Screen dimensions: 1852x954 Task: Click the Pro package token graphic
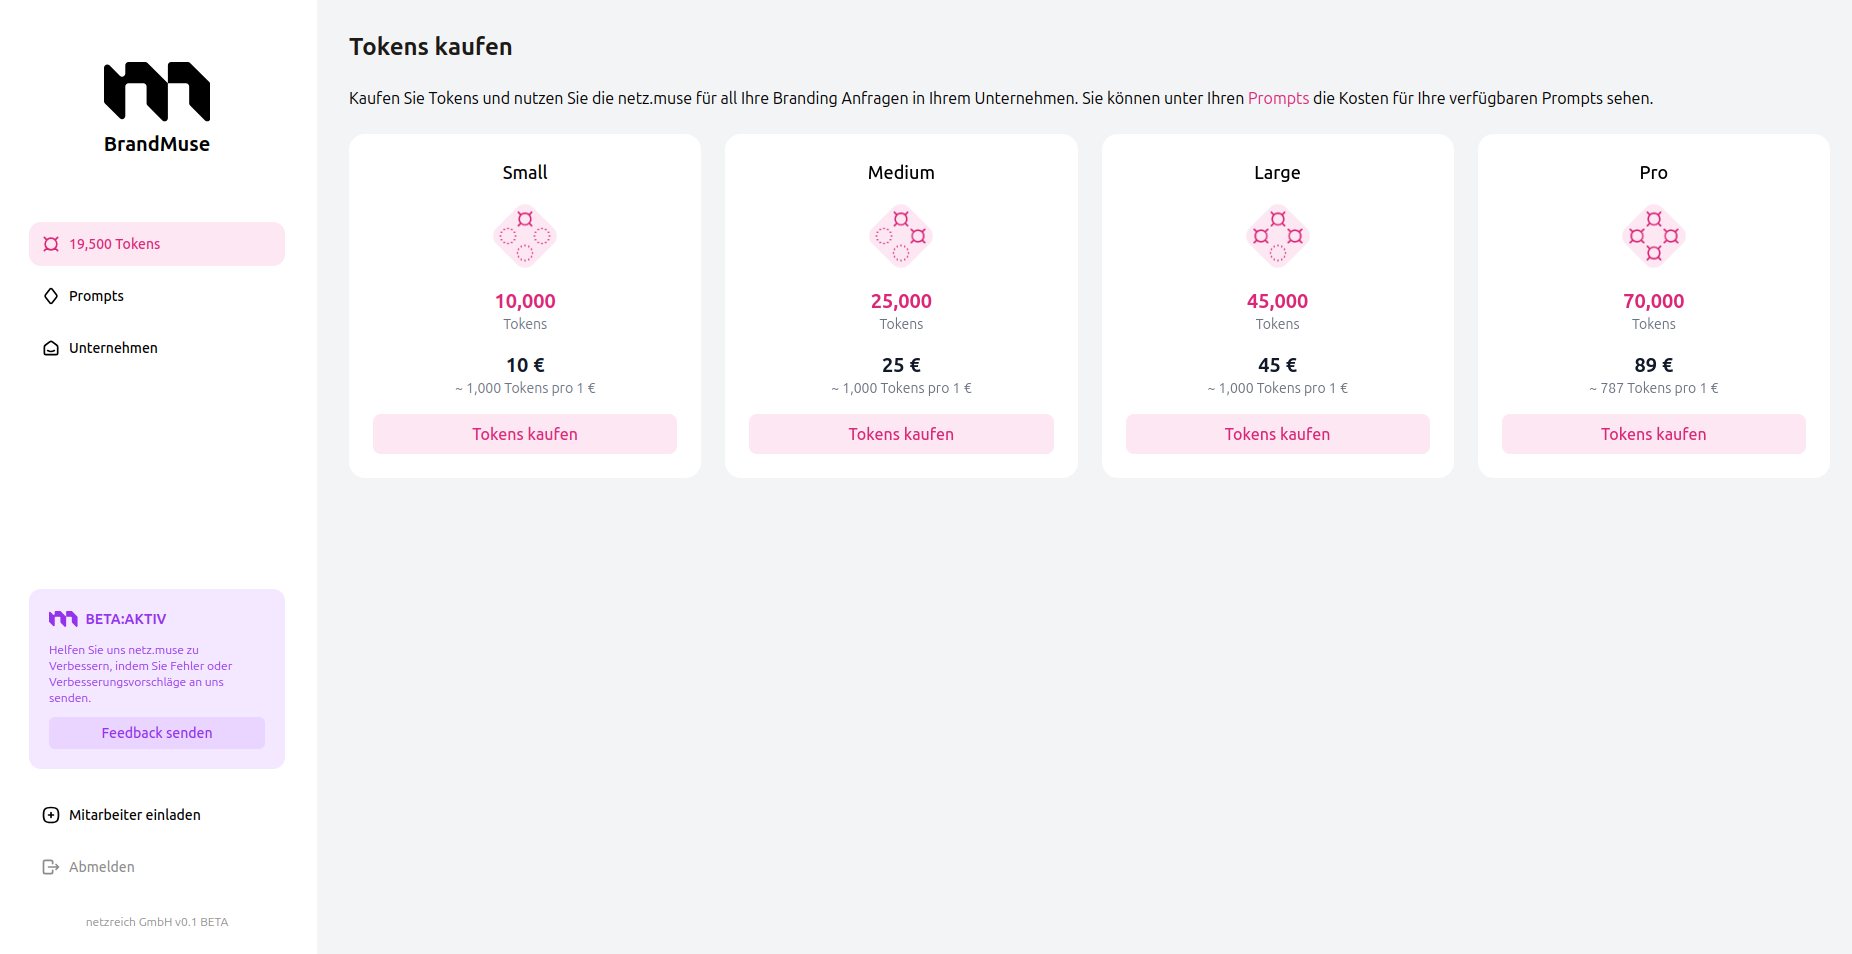[x=1654, y=236]
